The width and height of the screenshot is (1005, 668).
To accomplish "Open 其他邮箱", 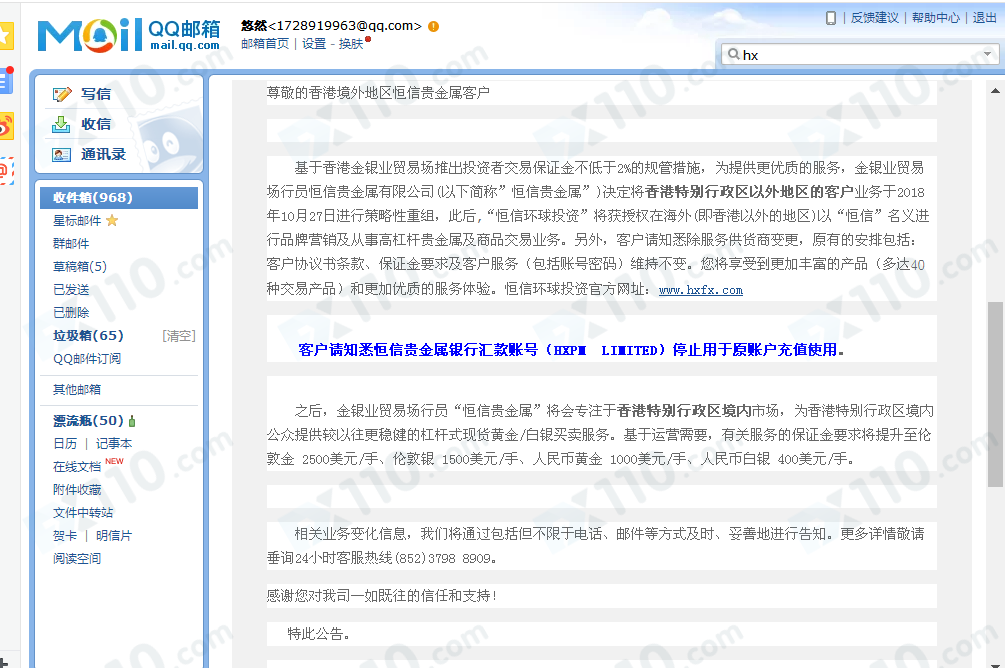I will click(77, 390).
